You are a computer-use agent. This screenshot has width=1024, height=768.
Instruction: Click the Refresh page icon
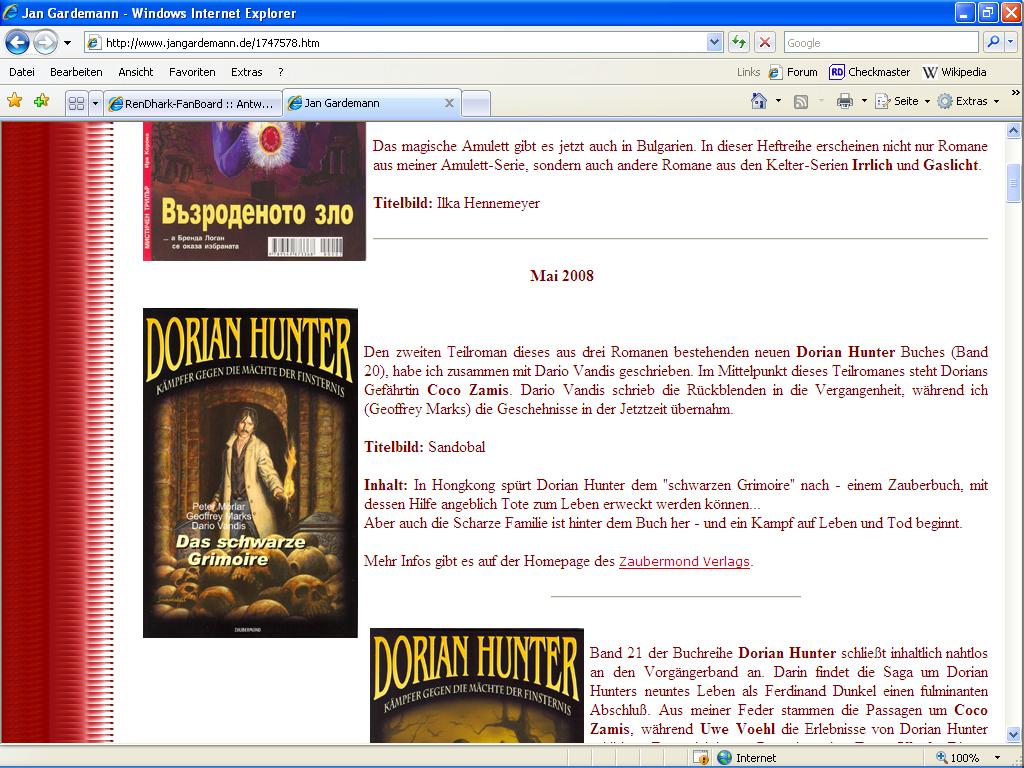tap(739, 42)
